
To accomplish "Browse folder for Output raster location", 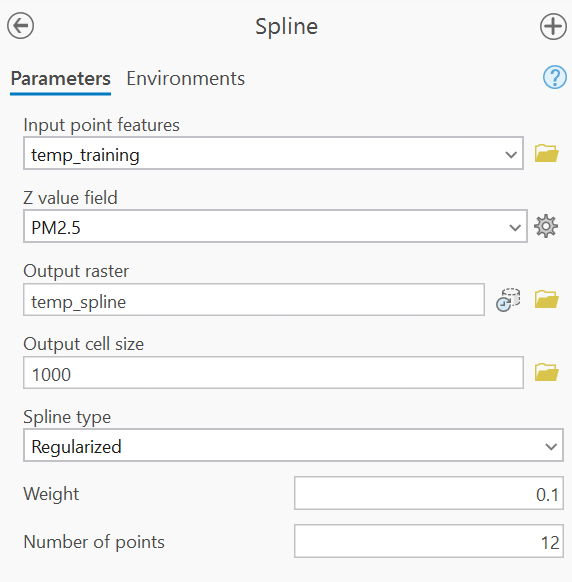I will [x=546, y=299].
